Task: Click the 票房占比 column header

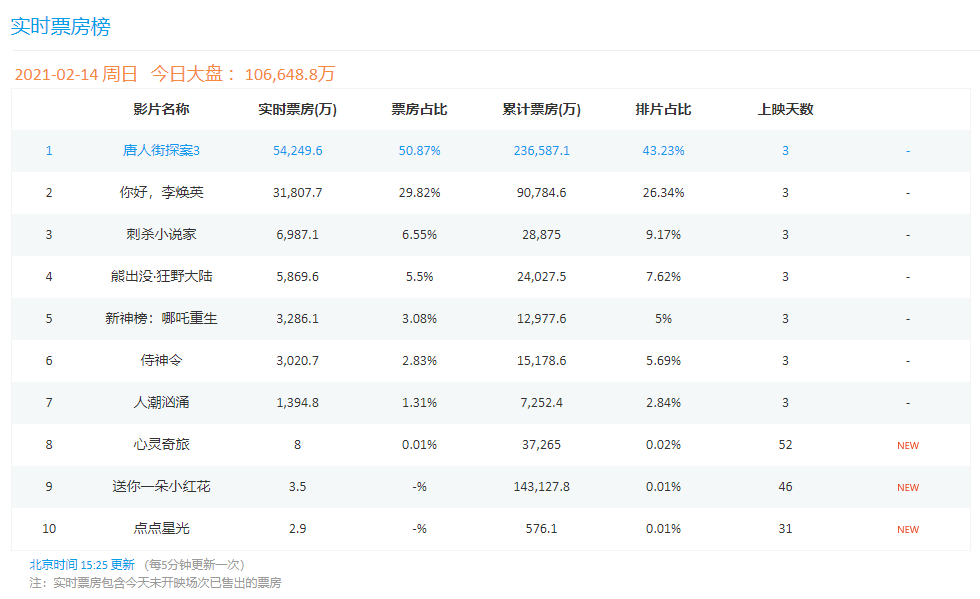Action: pyautogui.click(x=419, y=110)
